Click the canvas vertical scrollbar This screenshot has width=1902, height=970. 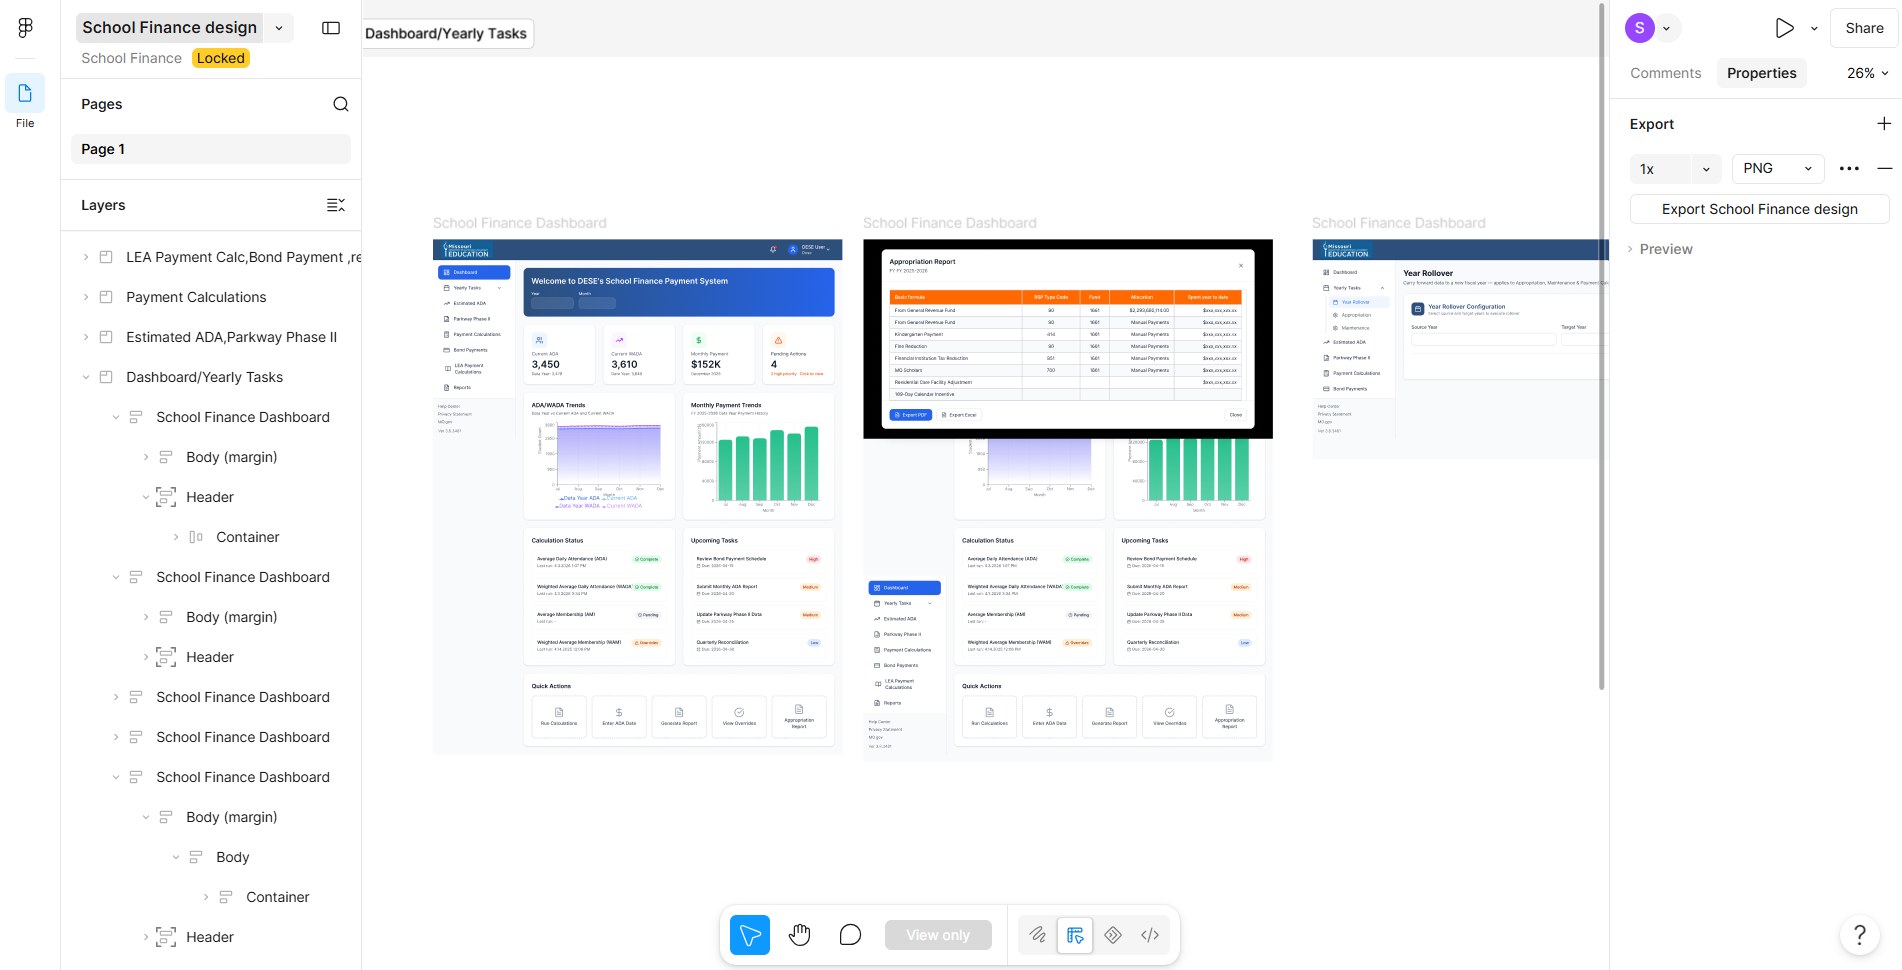pyautogui.click(x=1602, y=345)
